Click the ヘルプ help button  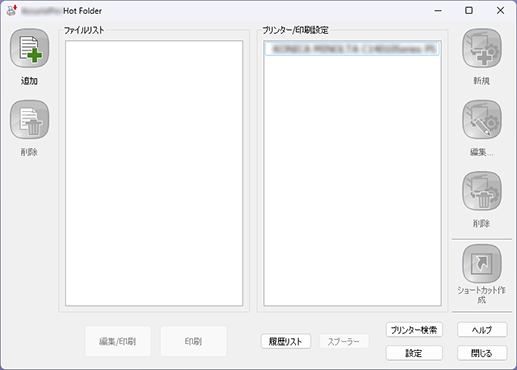click(x=482, y=330)
